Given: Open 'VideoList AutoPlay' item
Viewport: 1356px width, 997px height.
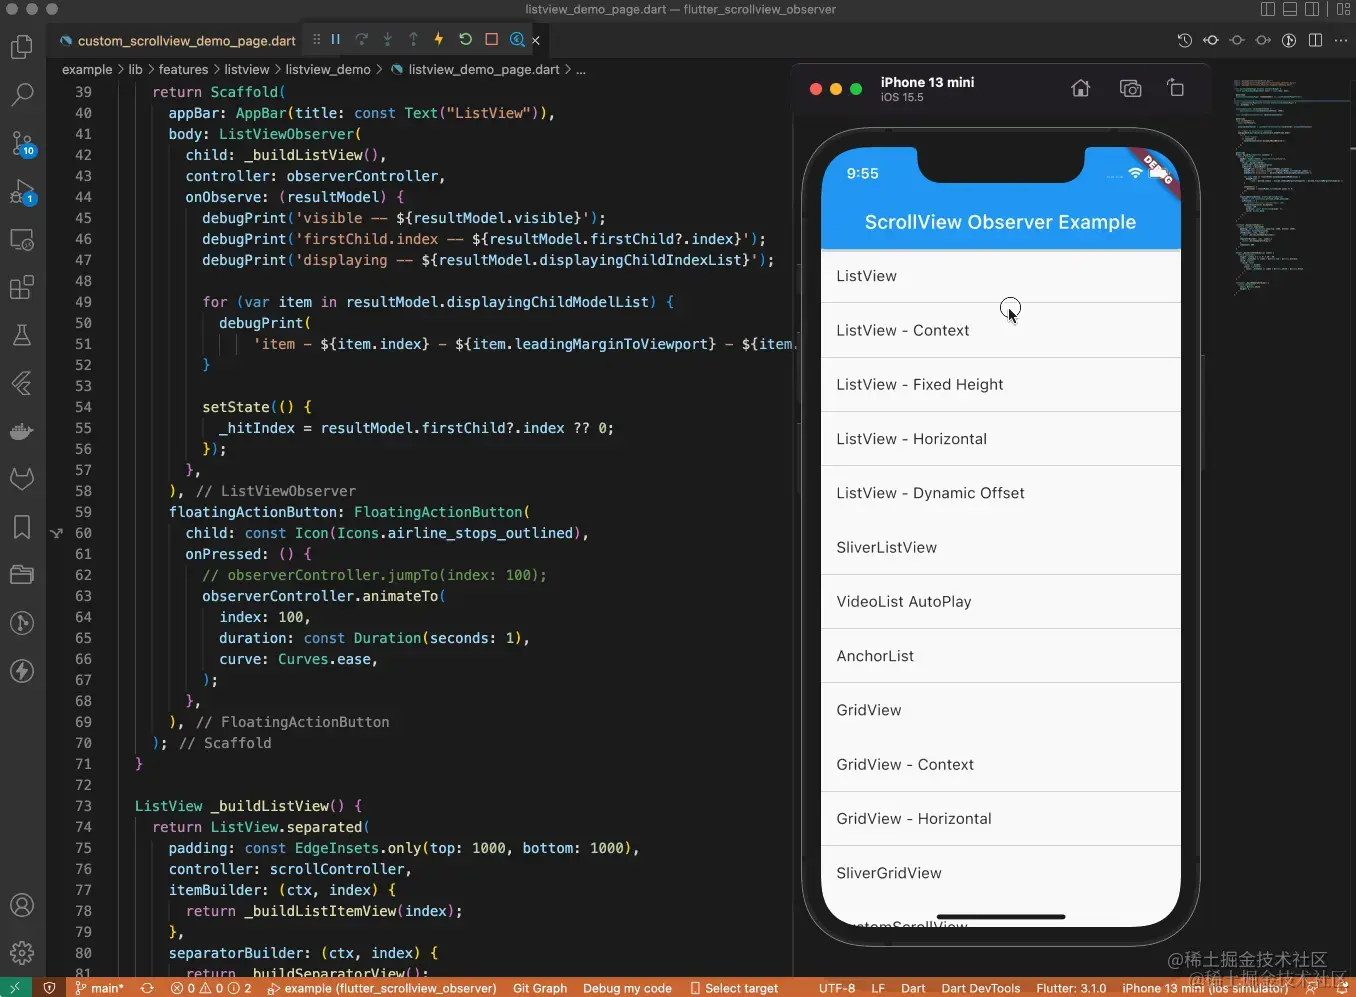Looking at the screenshot, I should (x=1000, y=602).
